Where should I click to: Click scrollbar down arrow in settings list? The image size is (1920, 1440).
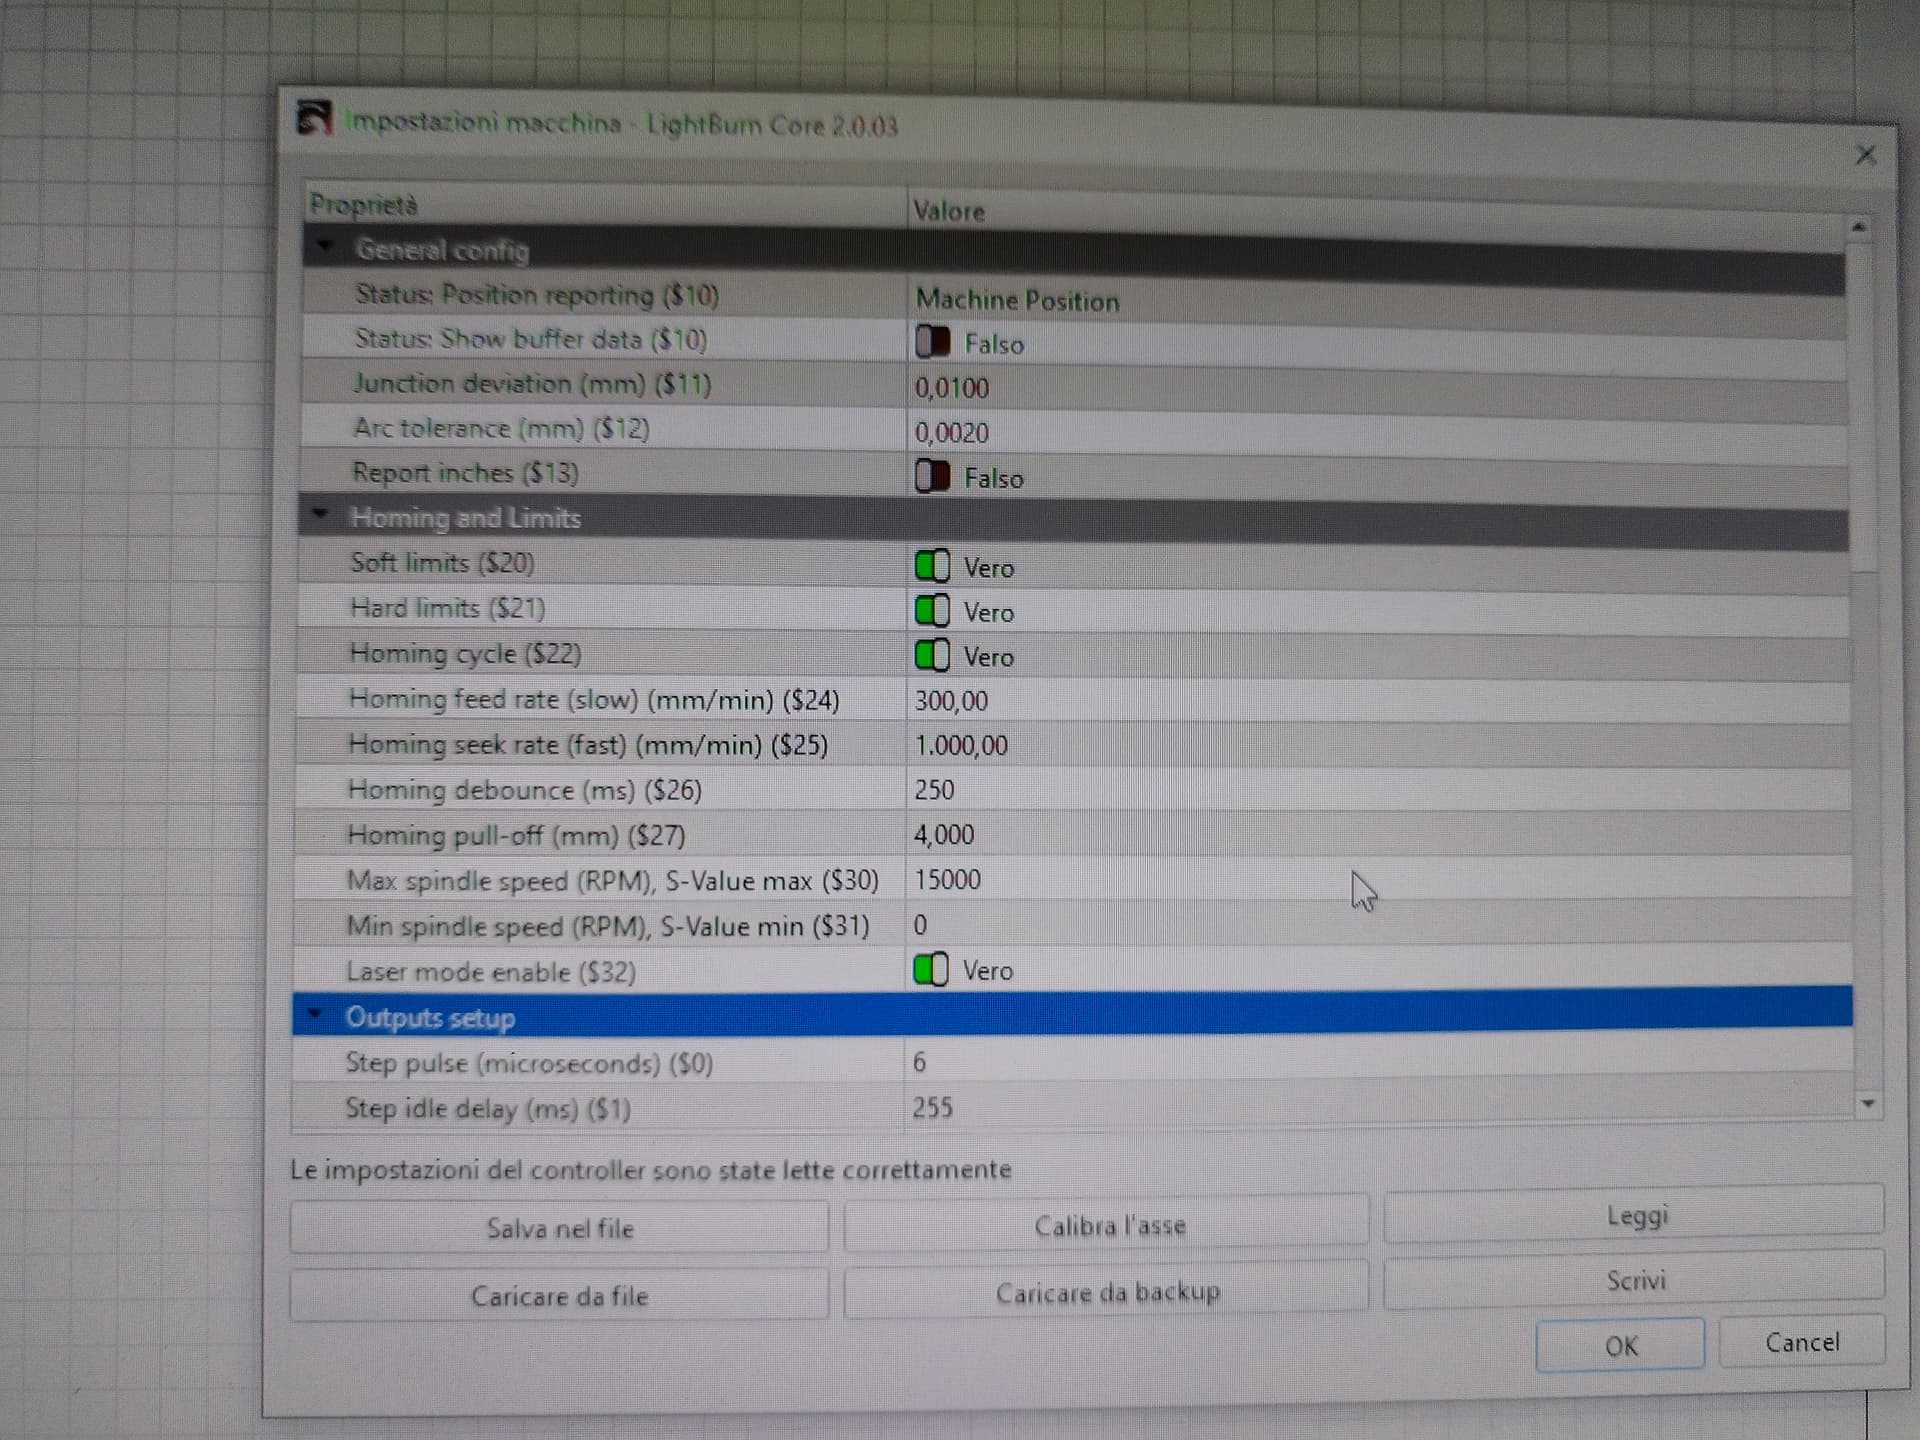pyautogui.click(x=1867, y=1104)
